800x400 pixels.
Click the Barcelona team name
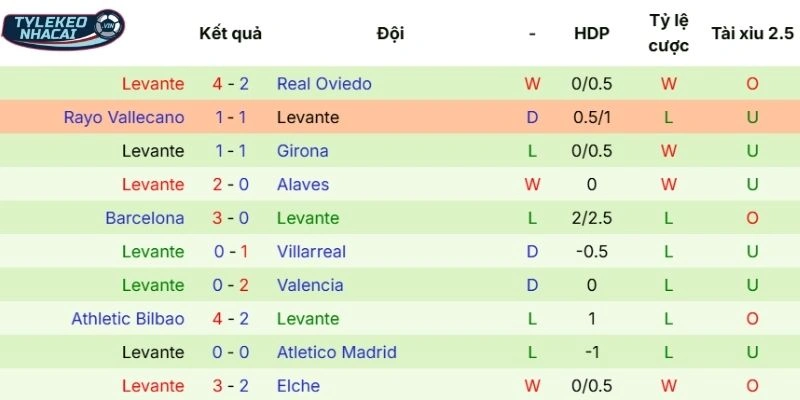pyautogui.click(x=145, y=218)
